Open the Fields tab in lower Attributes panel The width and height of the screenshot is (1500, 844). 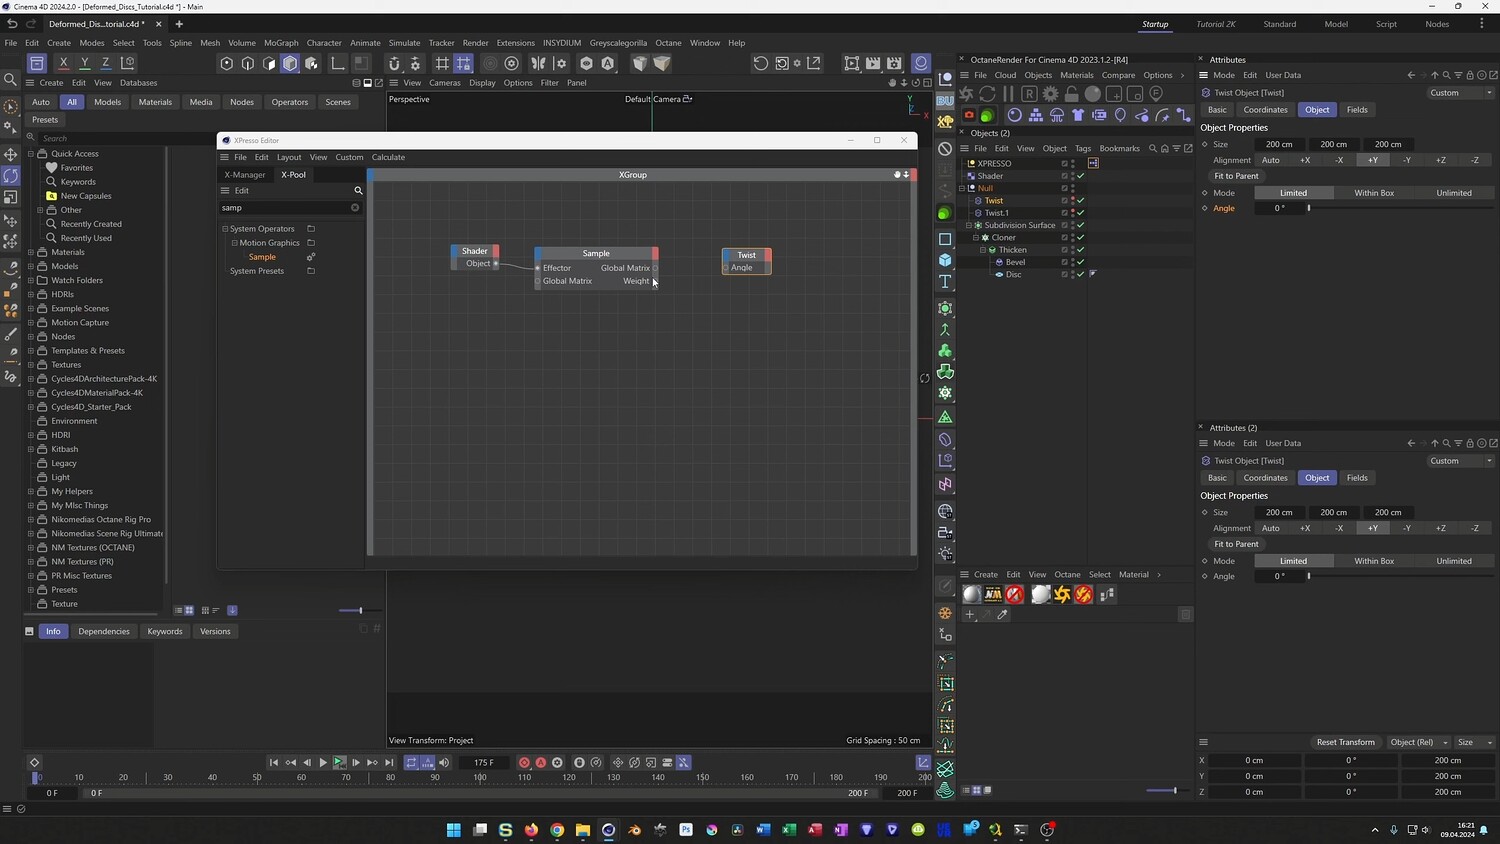[x=1357, y=478]
